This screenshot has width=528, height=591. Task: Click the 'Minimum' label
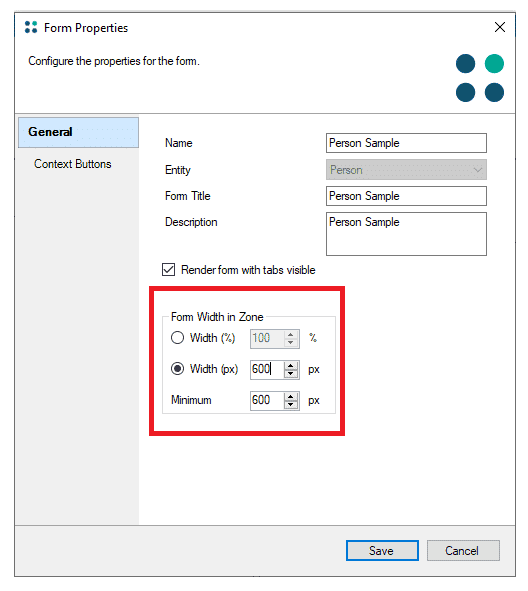point(191,400)
